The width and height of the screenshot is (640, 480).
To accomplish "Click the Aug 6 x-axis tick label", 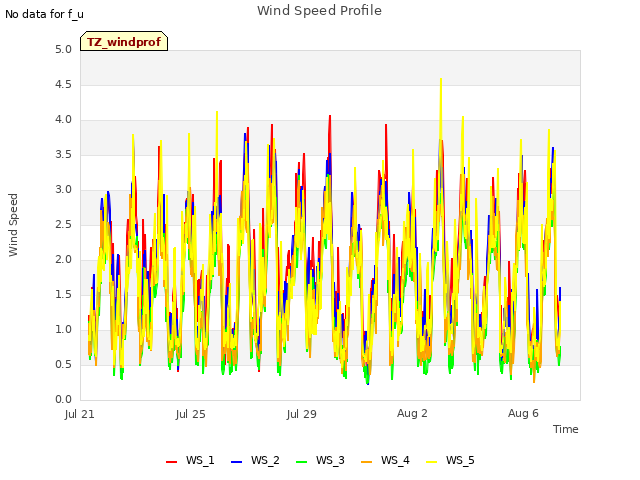I will click(523, 413).
